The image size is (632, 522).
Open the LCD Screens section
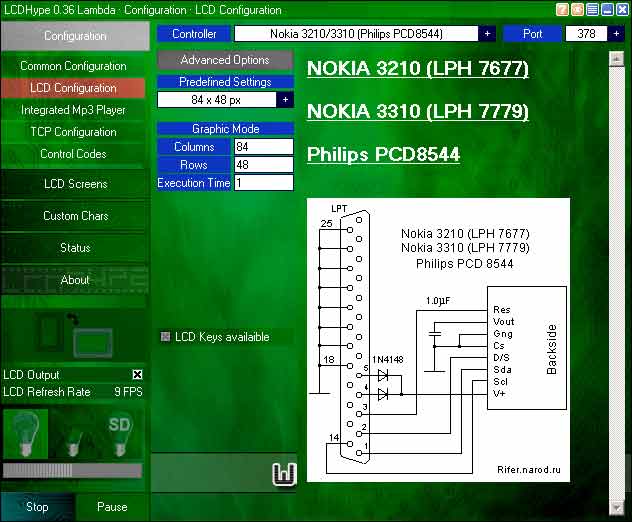pyautogui.click(x=75, y=184)
